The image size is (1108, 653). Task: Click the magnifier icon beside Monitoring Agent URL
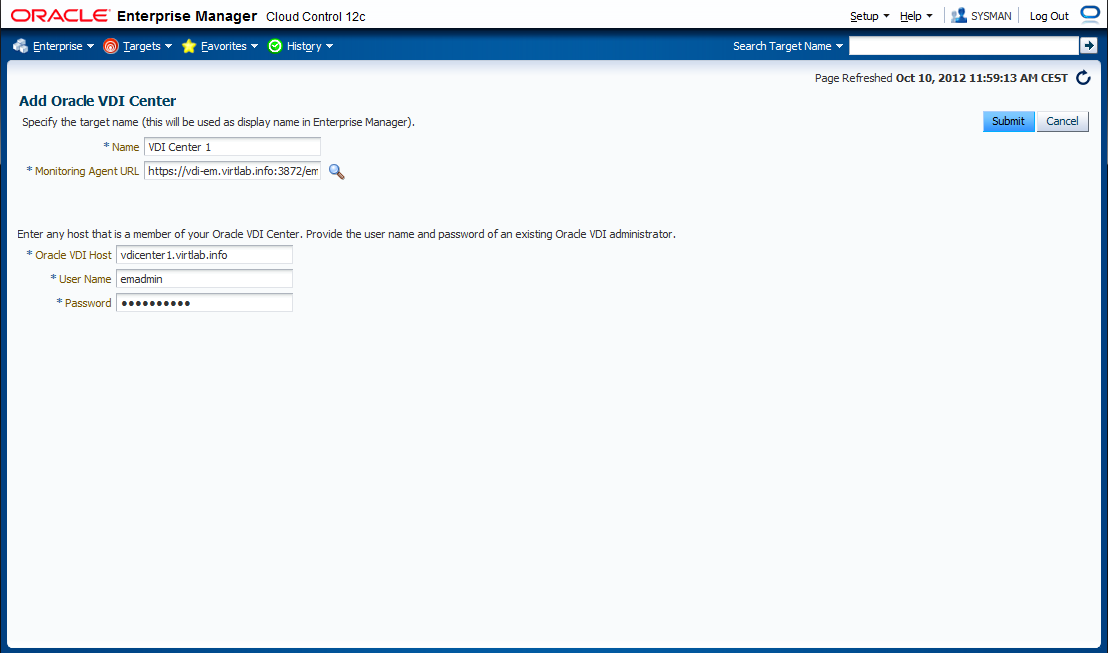(336, 172)
